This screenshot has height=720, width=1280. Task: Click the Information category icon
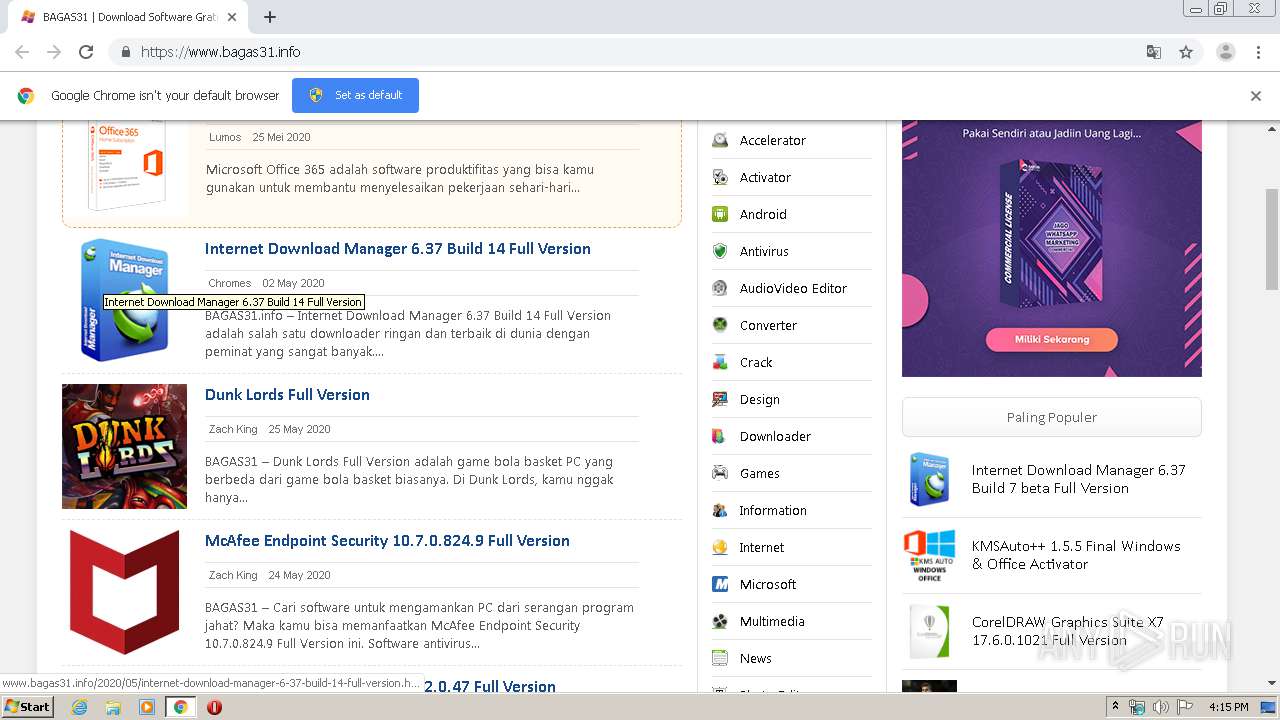pyautogui.click(x=720, y=511)
